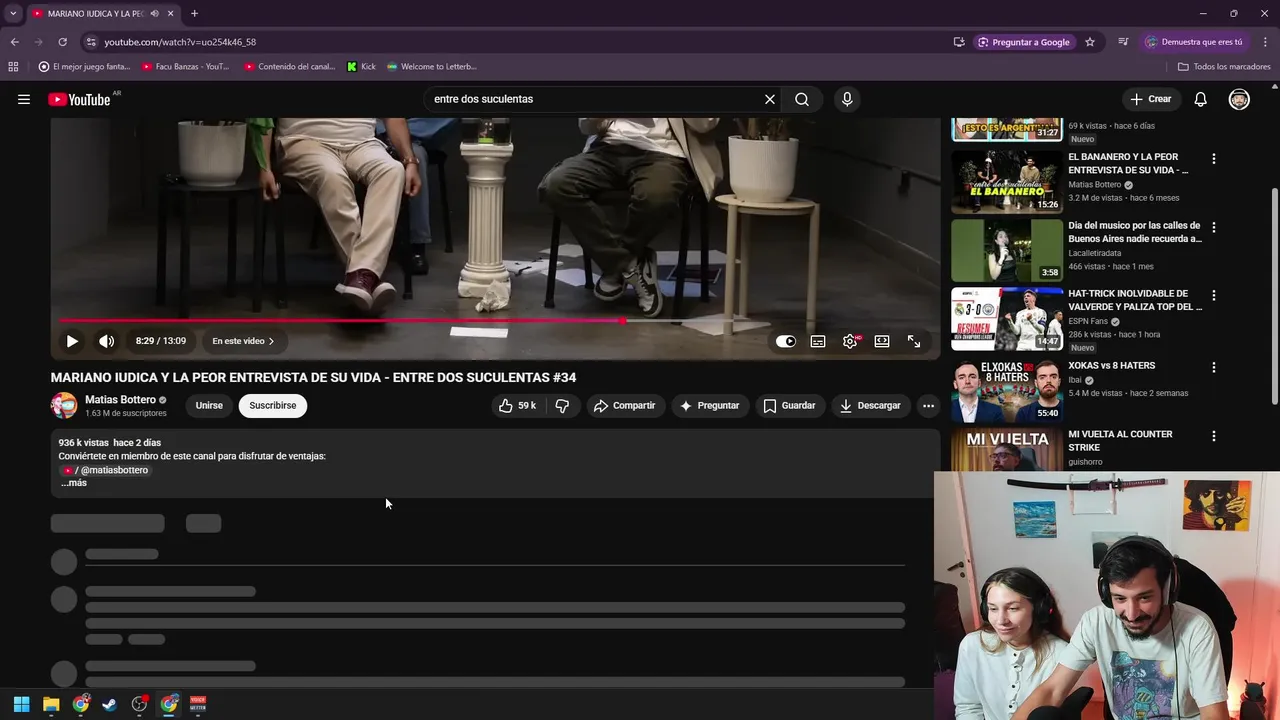Open 'Demuestra que eres tú' profile button
This screenshot has width=1280, height=720.
pos(1194,42)
